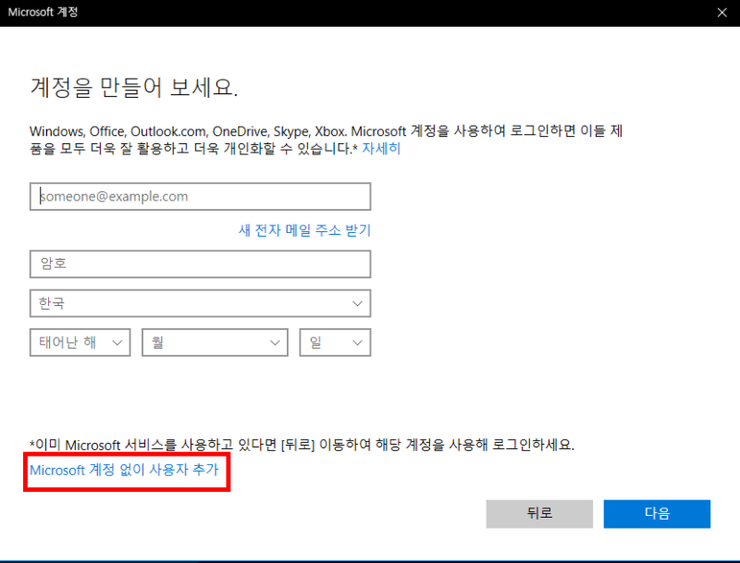Click the Microsoft 계정 window title text

pos(42,12)
